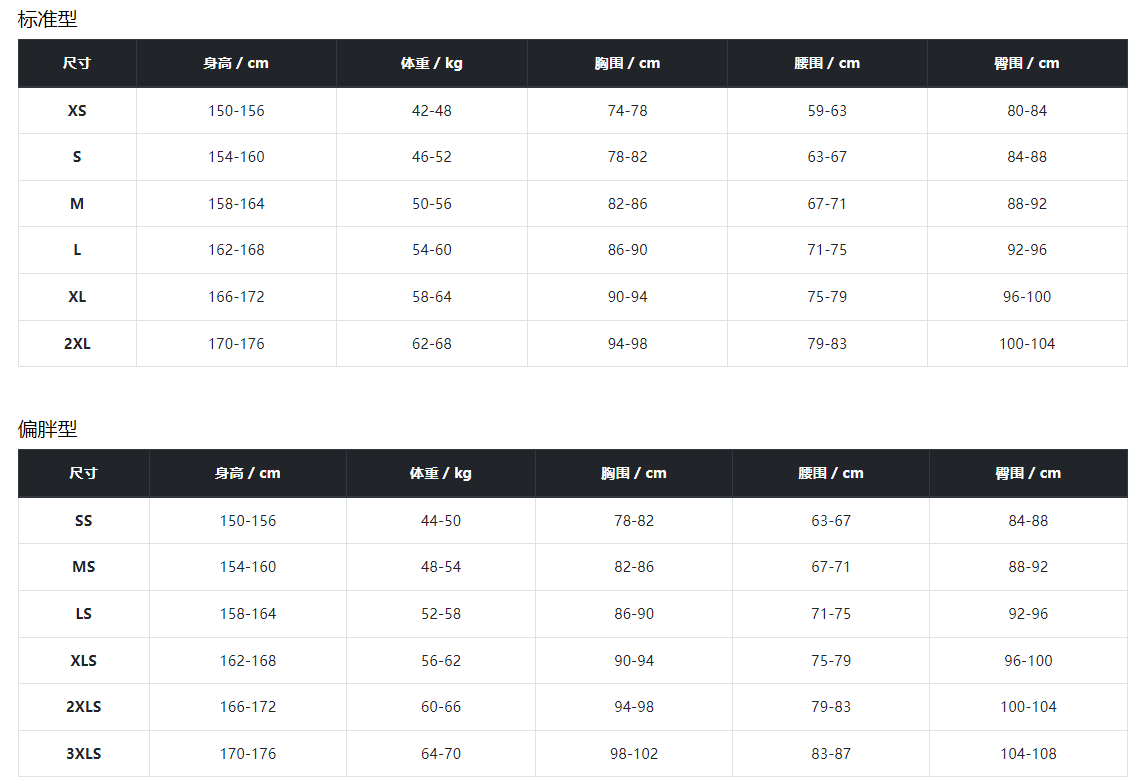Click the 标准型 section title
The width and height of the screenshot is (1143, 781).
click(47, 19)
